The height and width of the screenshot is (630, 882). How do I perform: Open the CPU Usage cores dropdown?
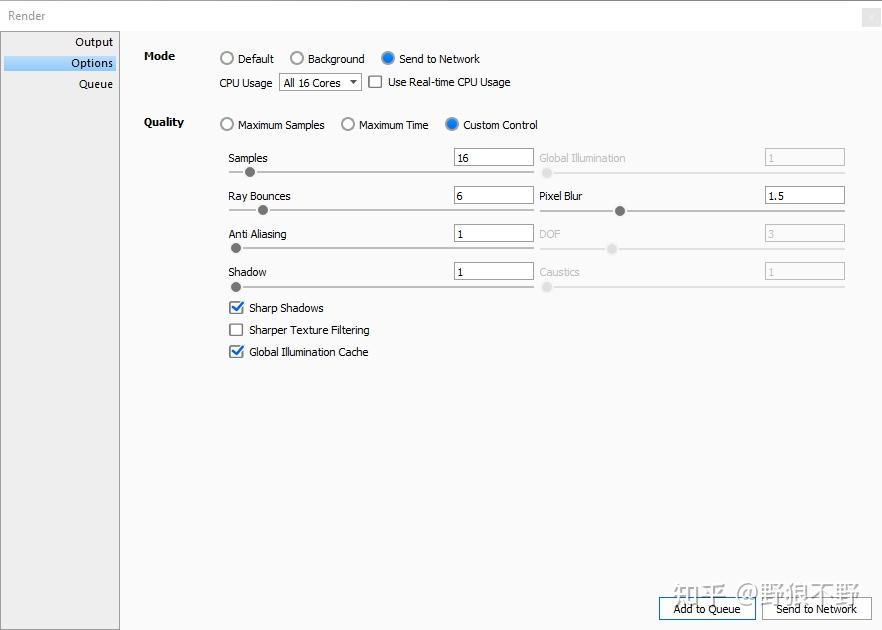pos(320,83)
